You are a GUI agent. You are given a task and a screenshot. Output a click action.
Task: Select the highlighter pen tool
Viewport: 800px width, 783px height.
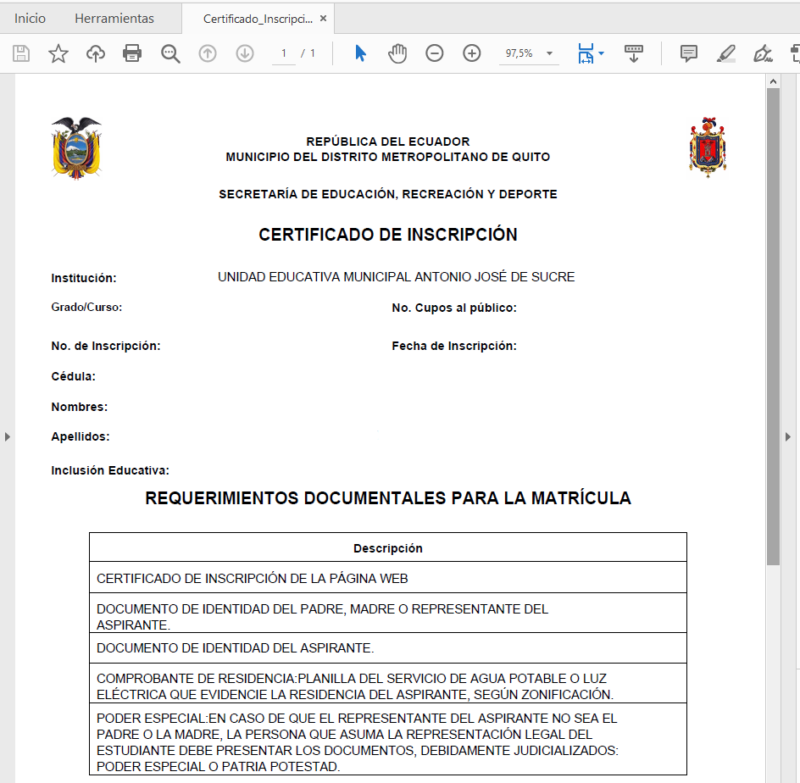(x=726, y=54)
